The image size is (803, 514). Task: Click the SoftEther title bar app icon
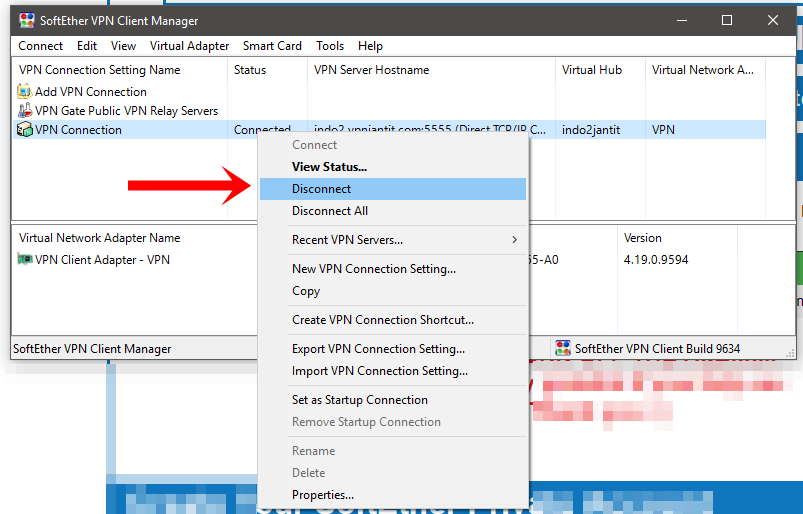click(x=27, y=20)
